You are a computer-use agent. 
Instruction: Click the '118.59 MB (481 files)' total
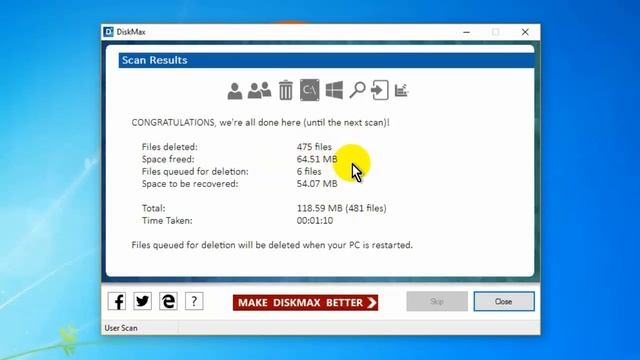[341, 208]
